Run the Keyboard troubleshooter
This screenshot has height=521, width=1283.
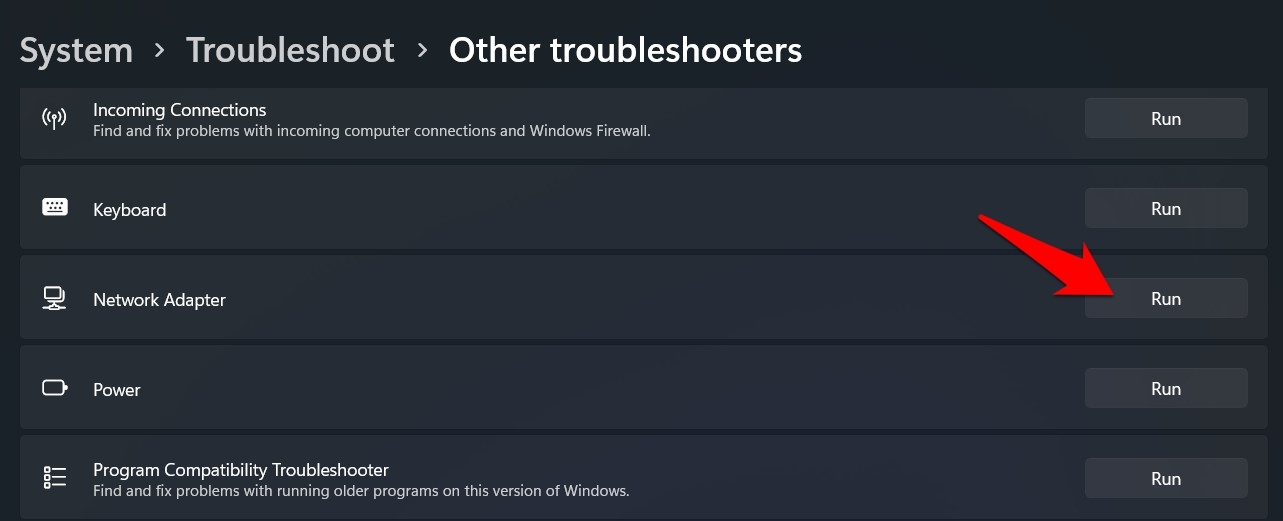1165,208
